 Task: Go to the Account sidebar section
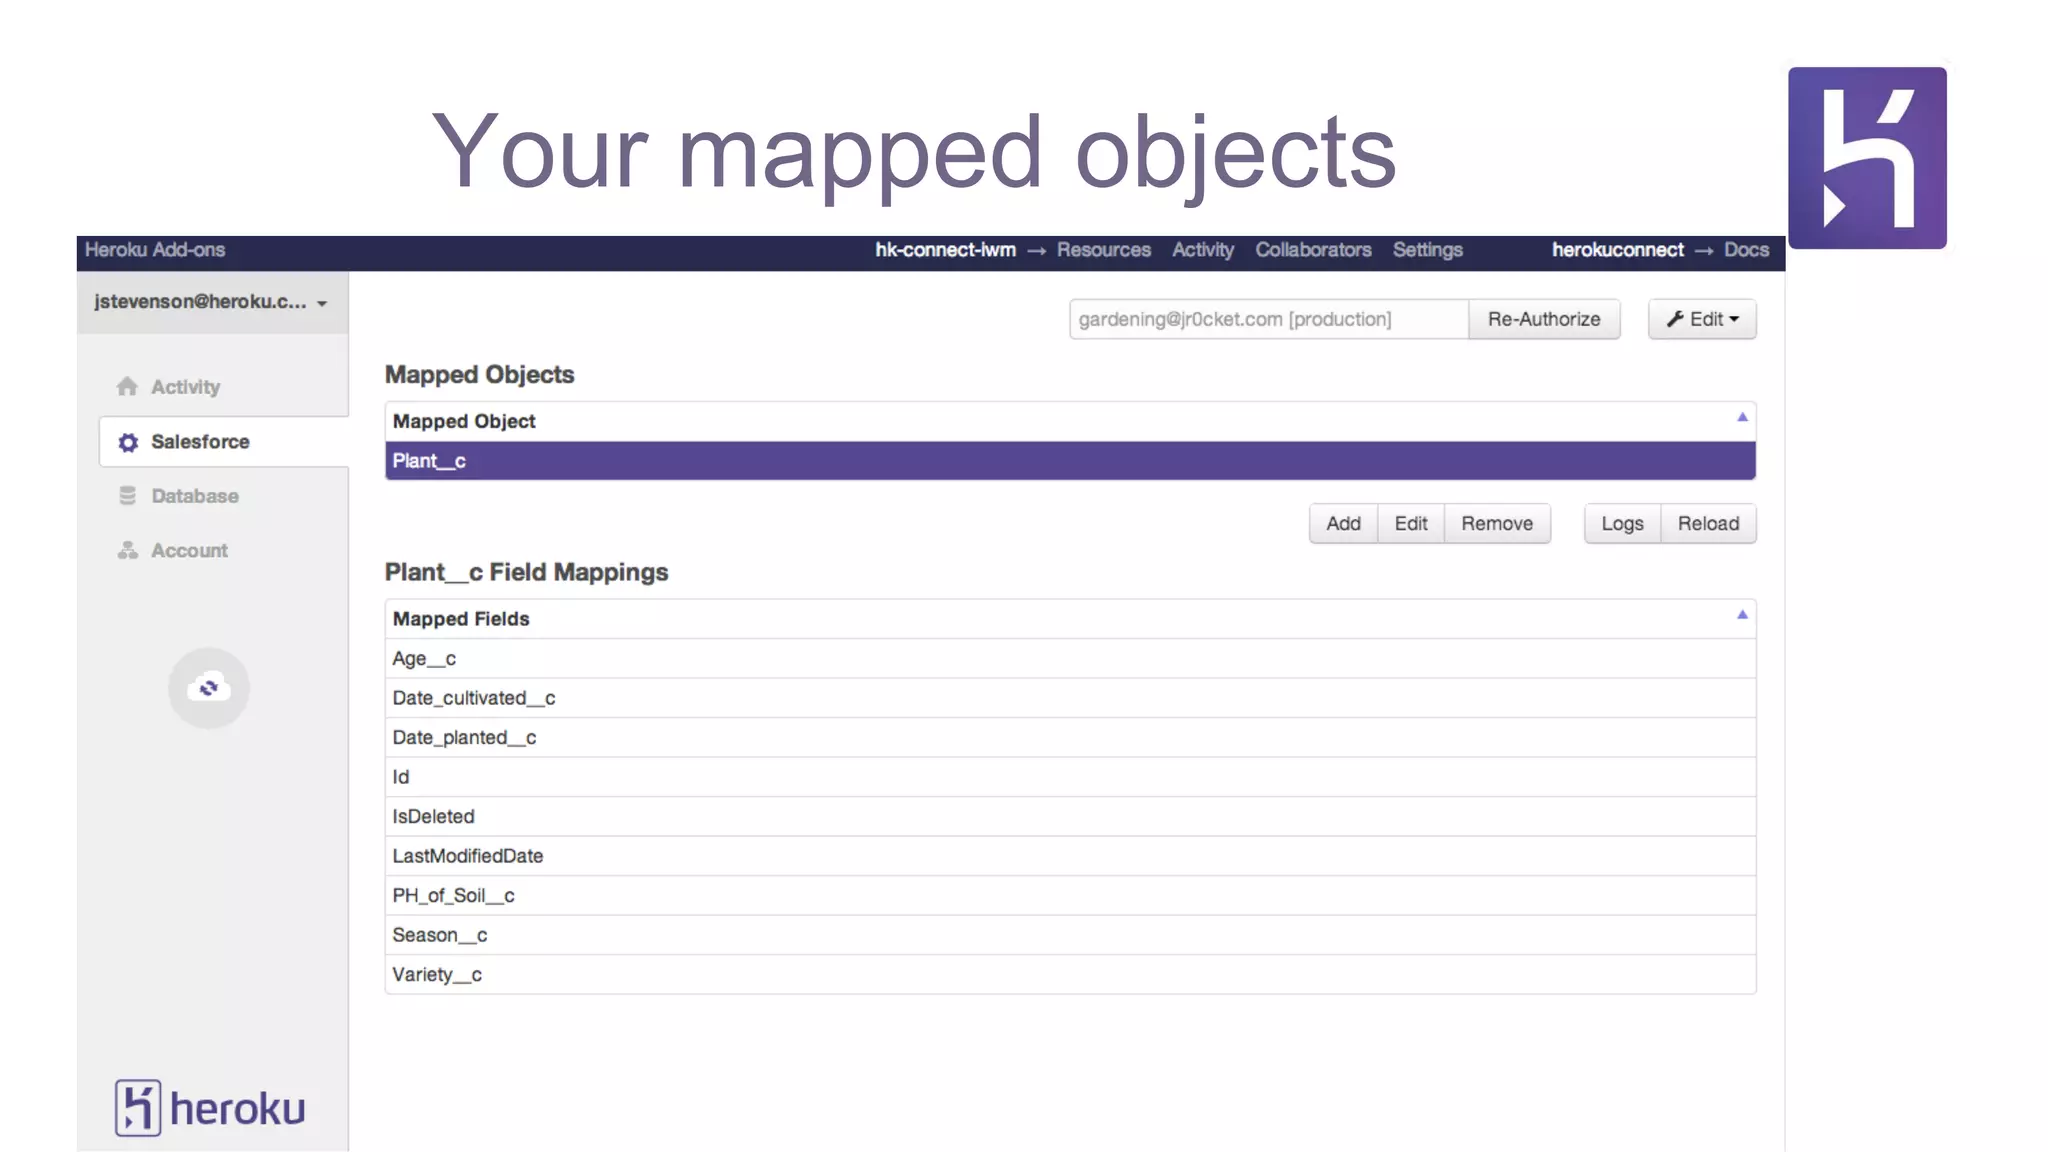(189, 550)
